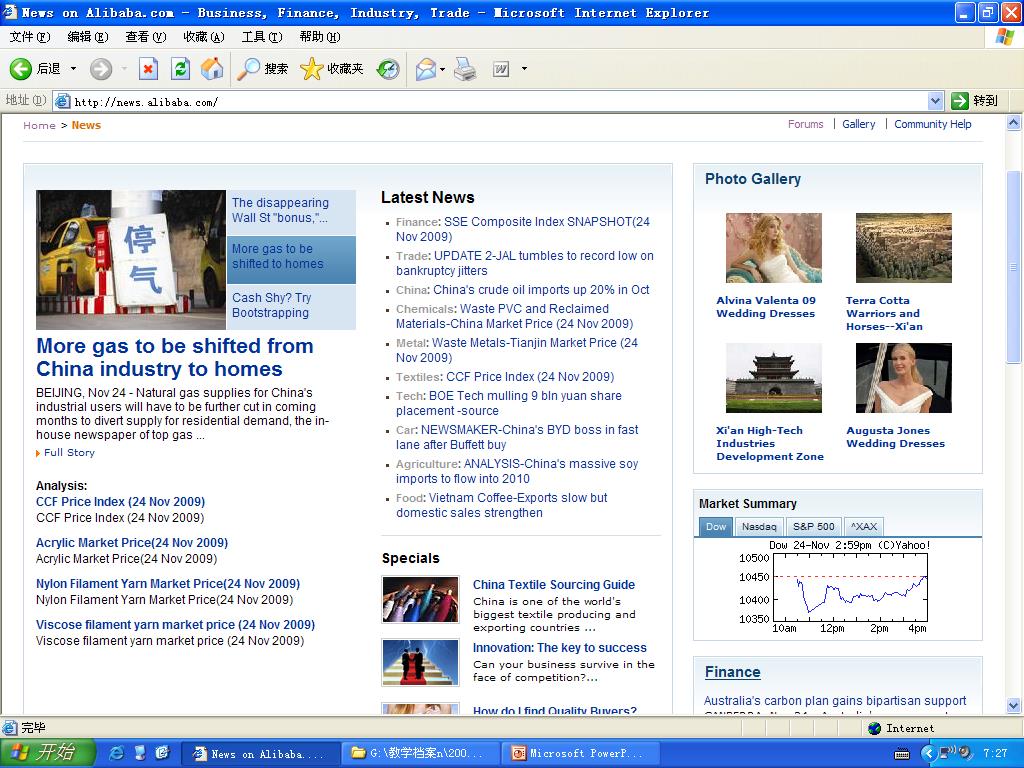Open dropdown arrow beside Word edit icon
Screen dimensions: 1024x768
pyautogui.click(x=524, y=69)
